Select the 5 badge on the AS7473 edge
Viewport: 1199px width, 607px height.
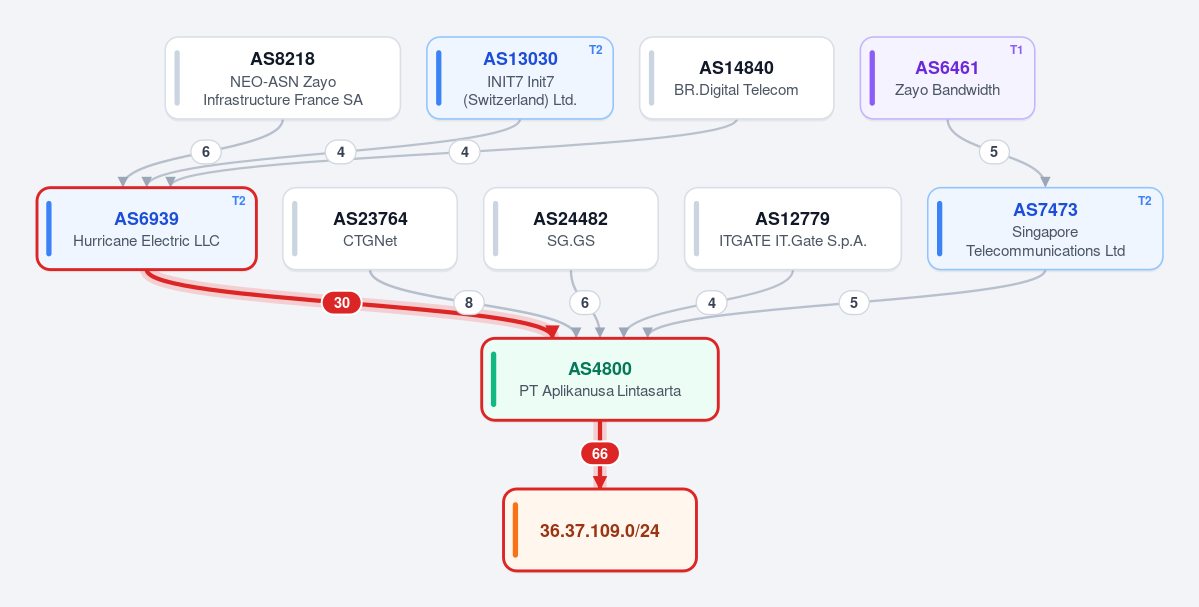[x=854, y=303]
